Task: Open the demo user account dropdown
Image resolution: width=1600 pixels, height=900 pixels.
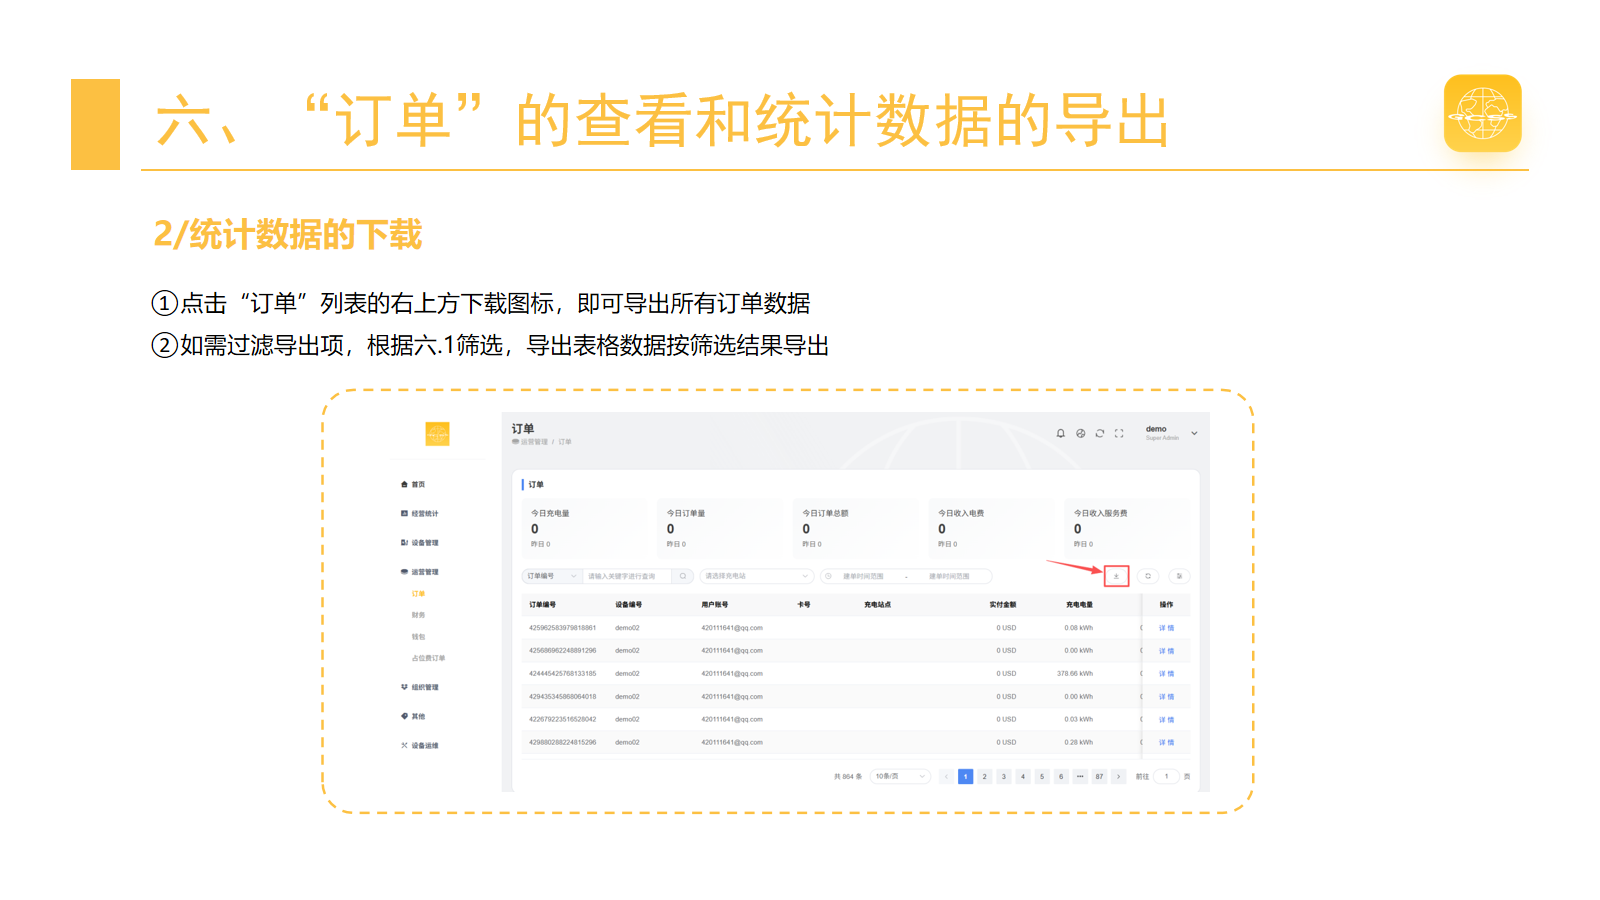Action: [x=1171, y=433]
